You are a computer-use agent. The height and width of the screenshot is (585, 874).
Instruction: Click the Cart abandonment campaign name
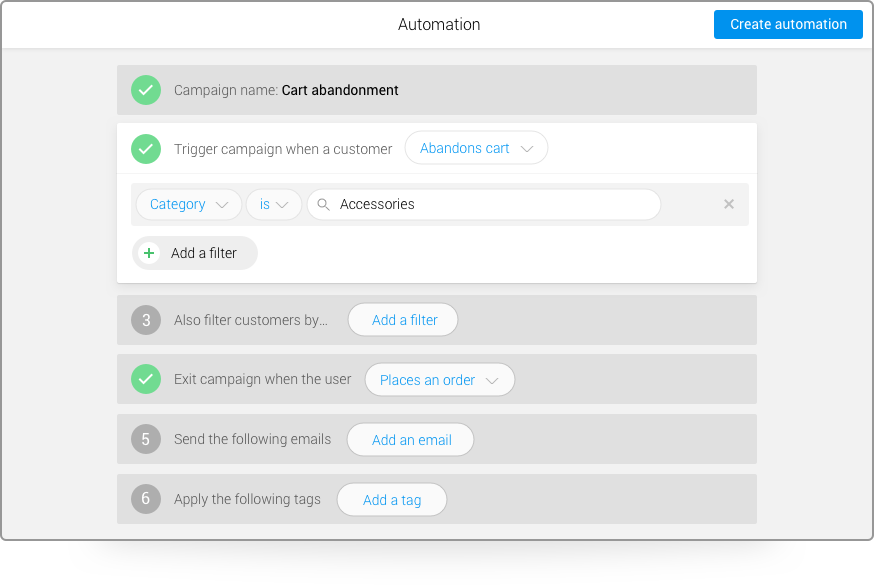(x=340, y=90)
